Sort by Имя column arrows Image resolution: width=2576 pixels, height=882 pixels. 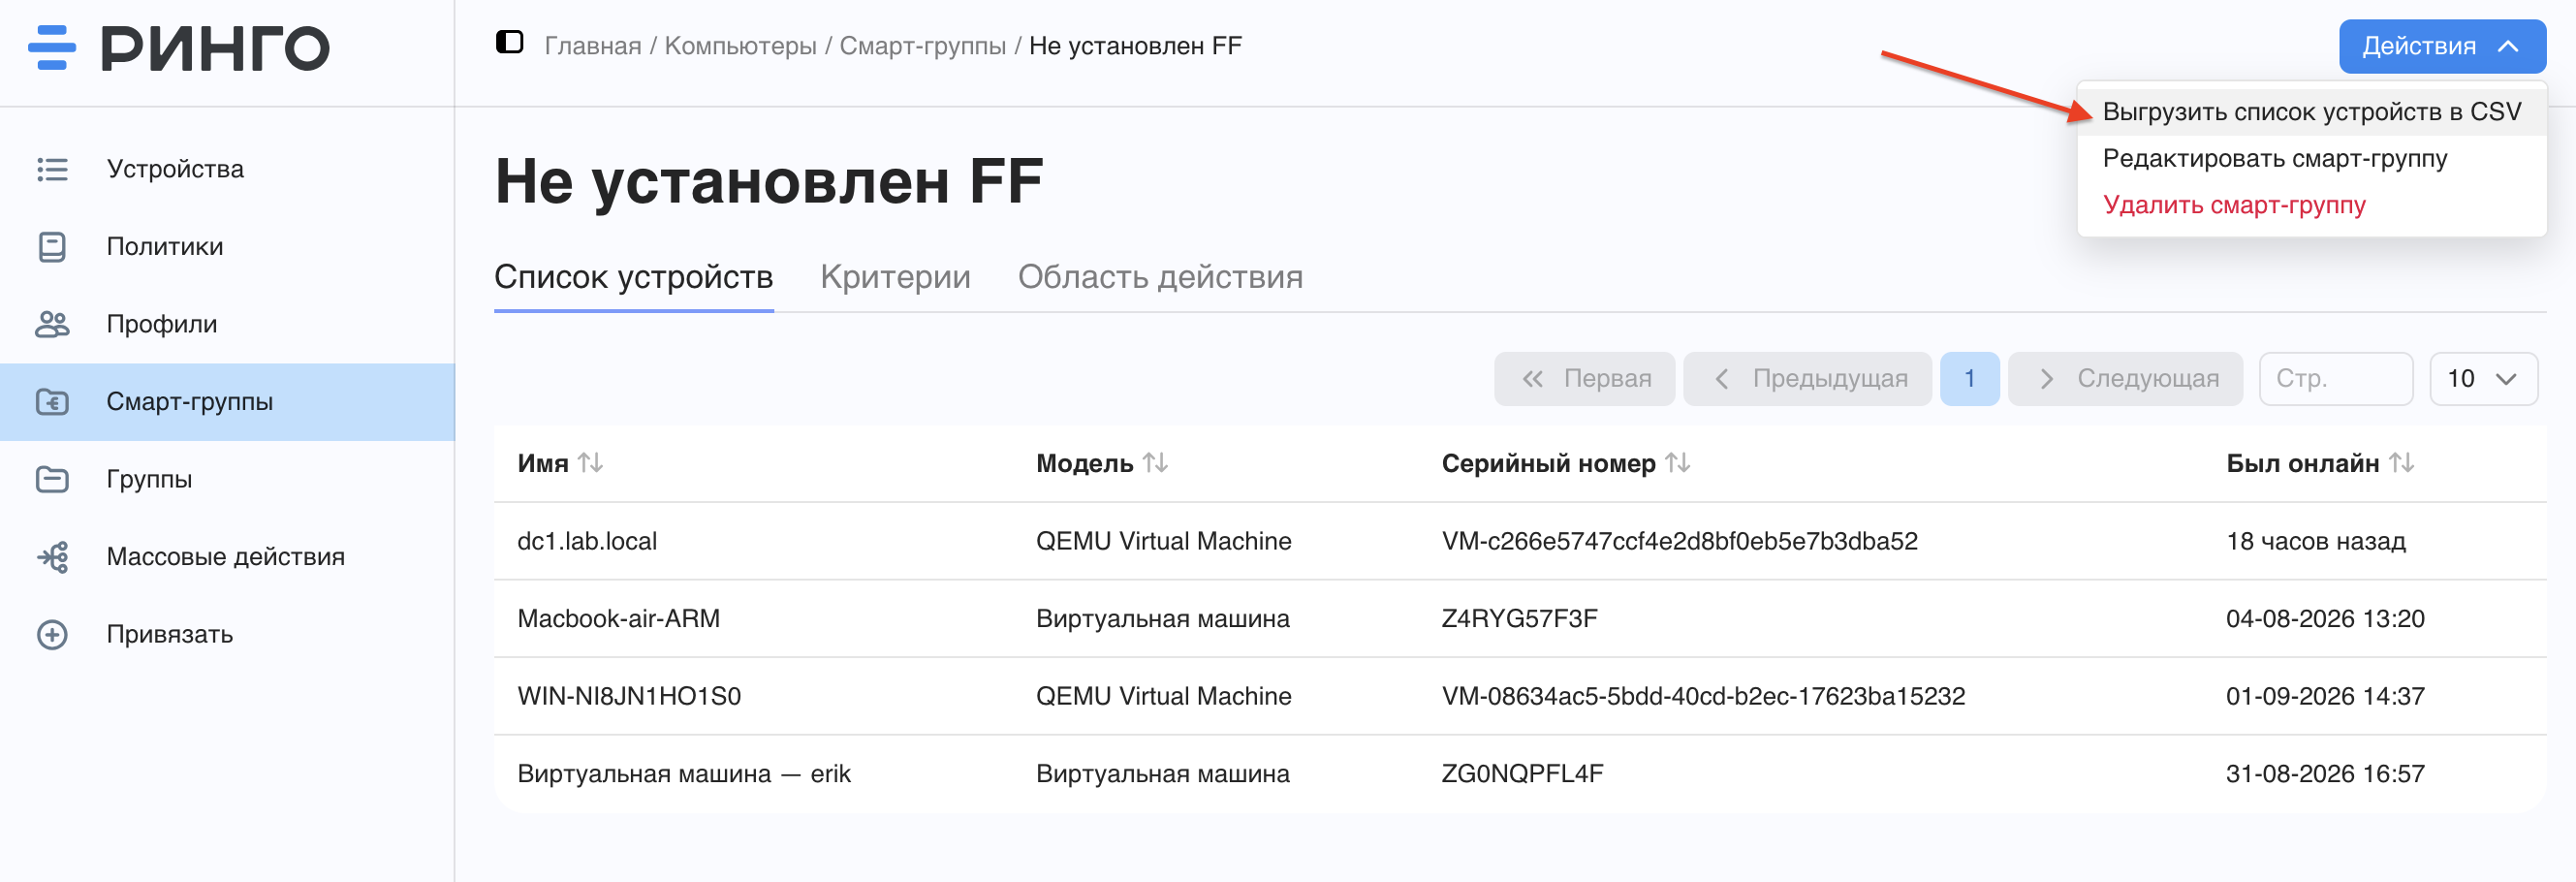(591, 463)
